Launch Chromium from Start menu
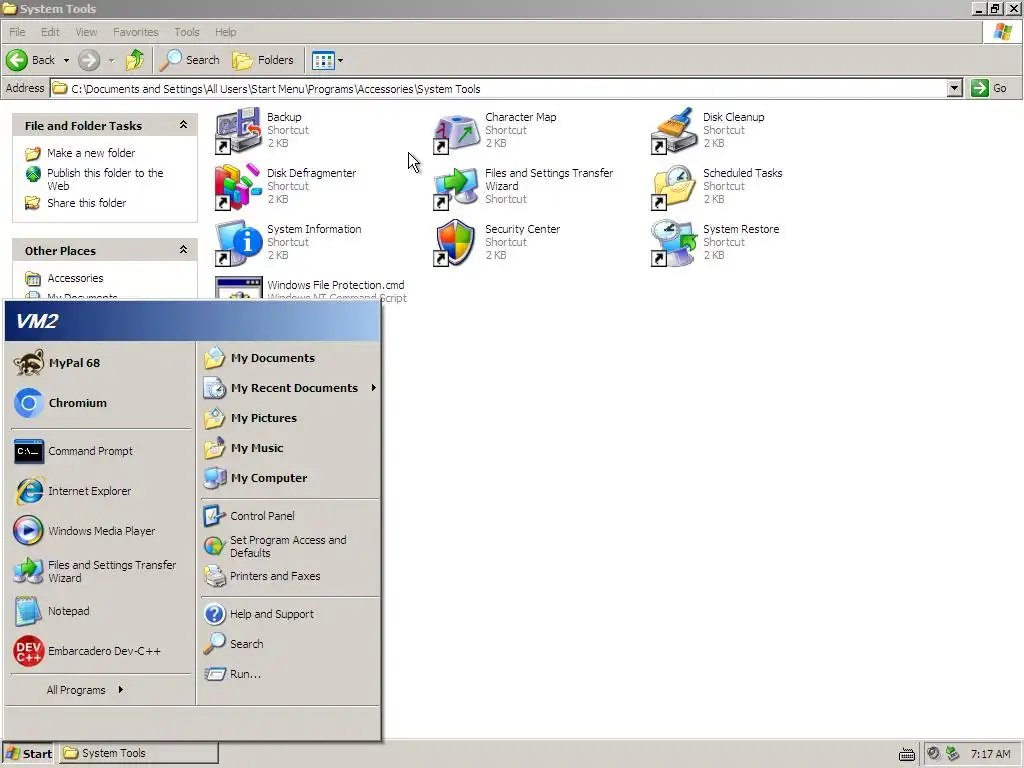 pos(101,403)
